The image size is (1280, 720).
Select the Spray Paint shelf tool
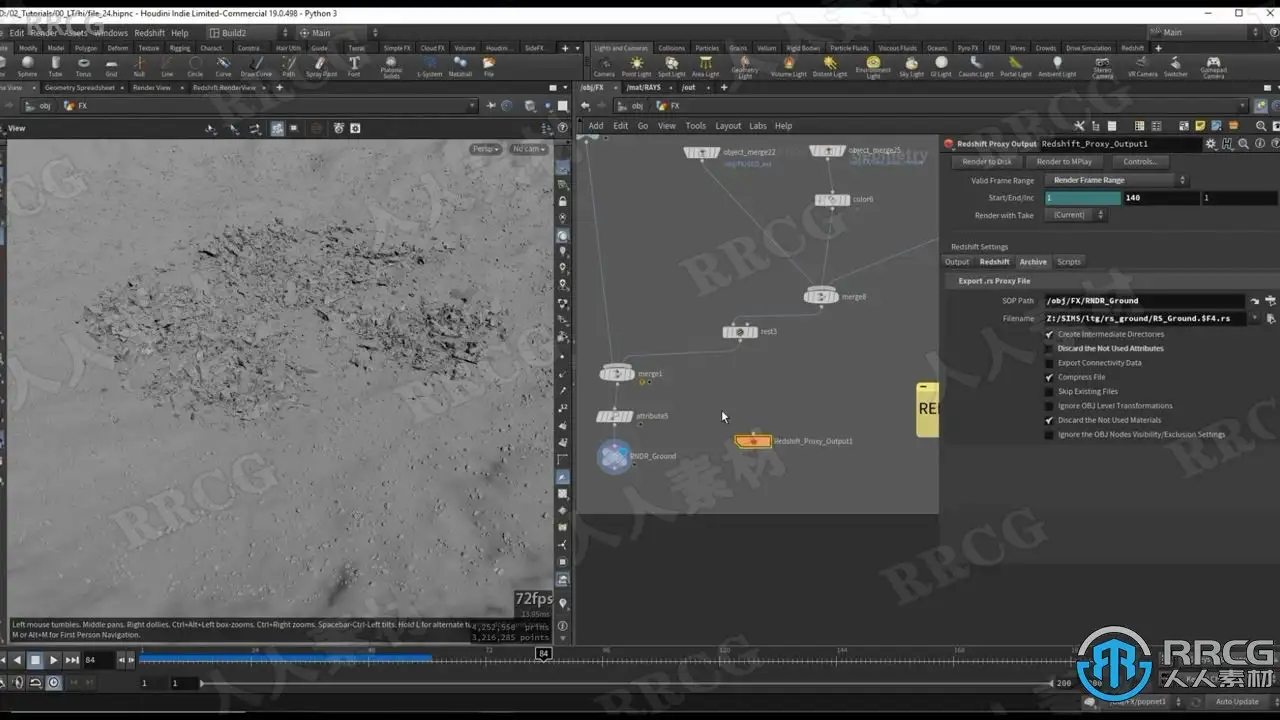(x=321, y=66)
